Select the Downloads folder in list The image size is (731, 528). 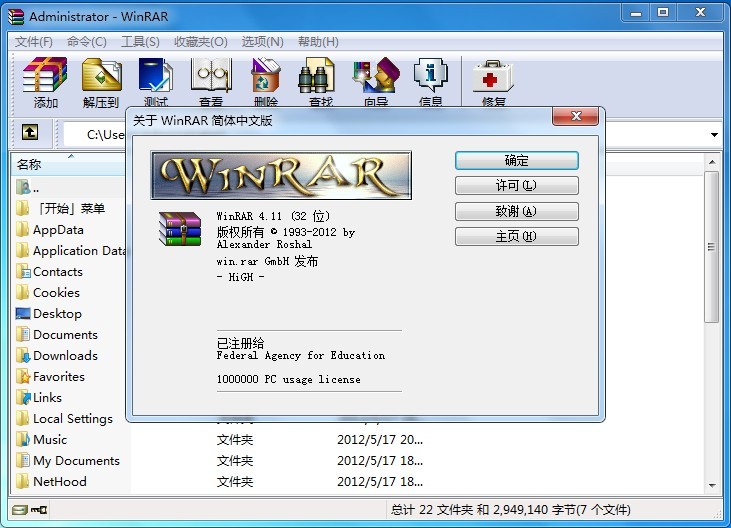tap(65, 356)
